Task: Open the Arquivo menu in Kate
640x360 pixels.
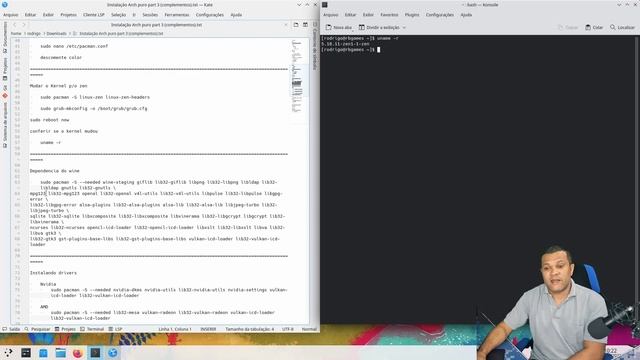Action: (11, 15)
